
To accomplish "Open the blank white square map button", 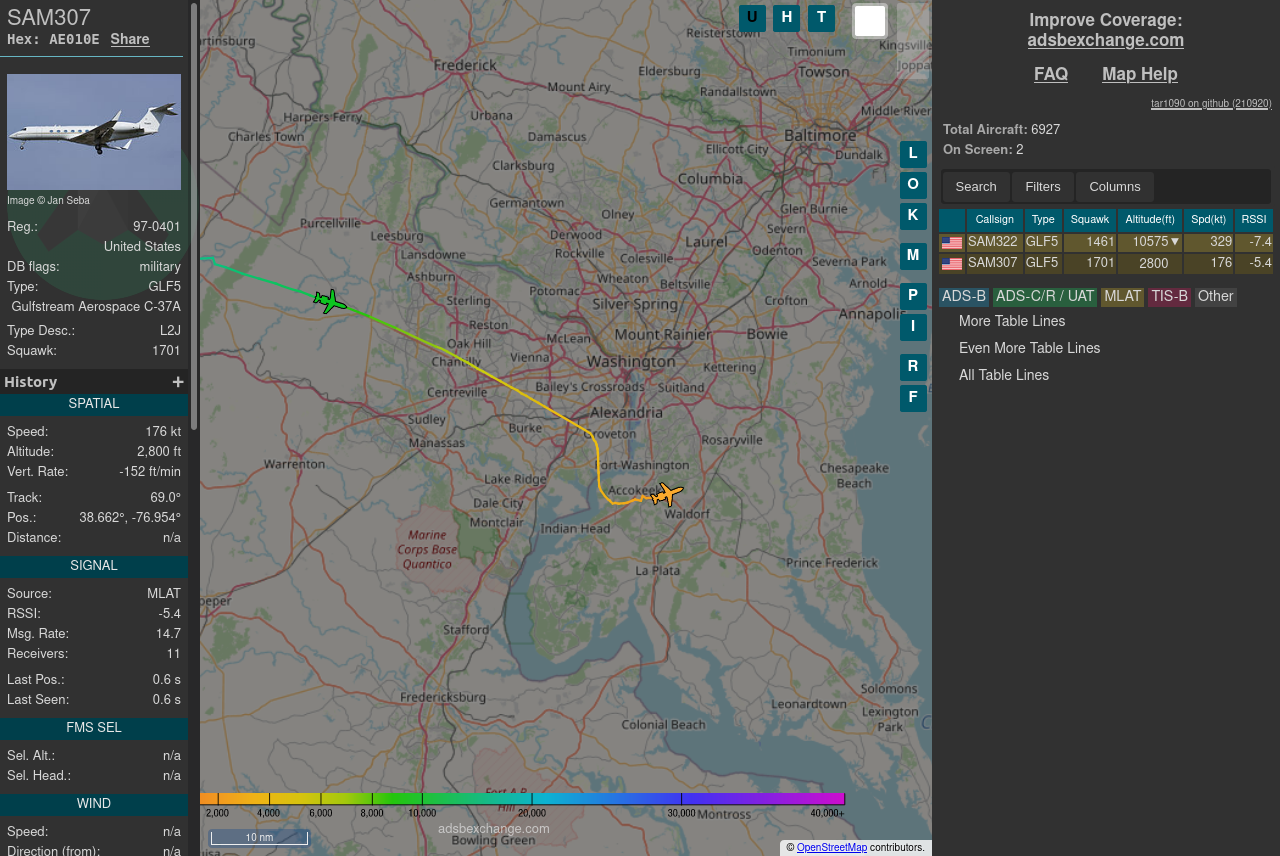I will point(870,21).
